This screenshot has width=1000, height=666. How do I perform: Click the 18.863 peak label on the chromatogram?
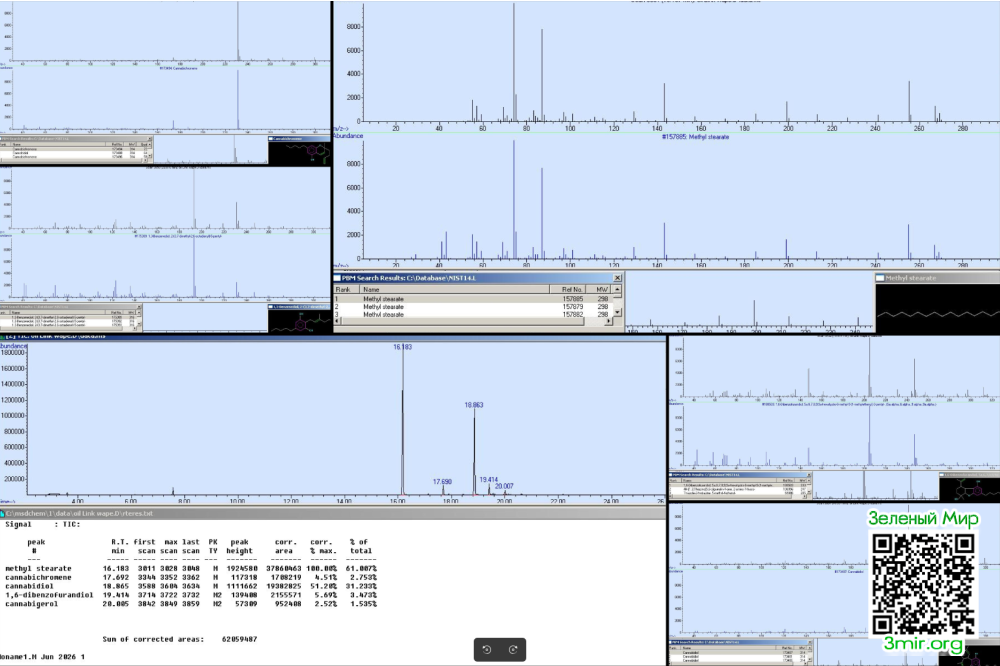coord(474,405)
